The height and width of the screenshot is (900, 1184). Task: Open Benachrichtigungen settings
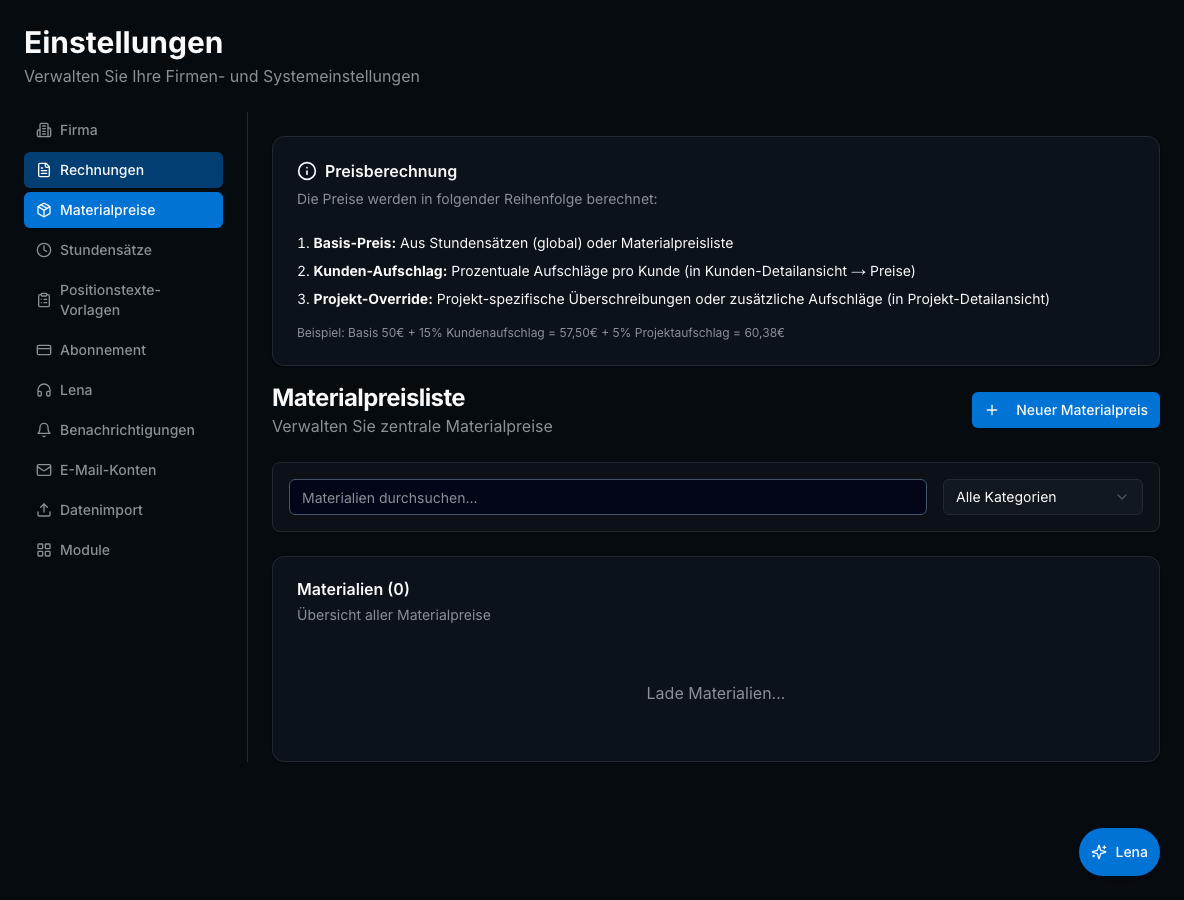pyautogui.click(x=123, y=430)
